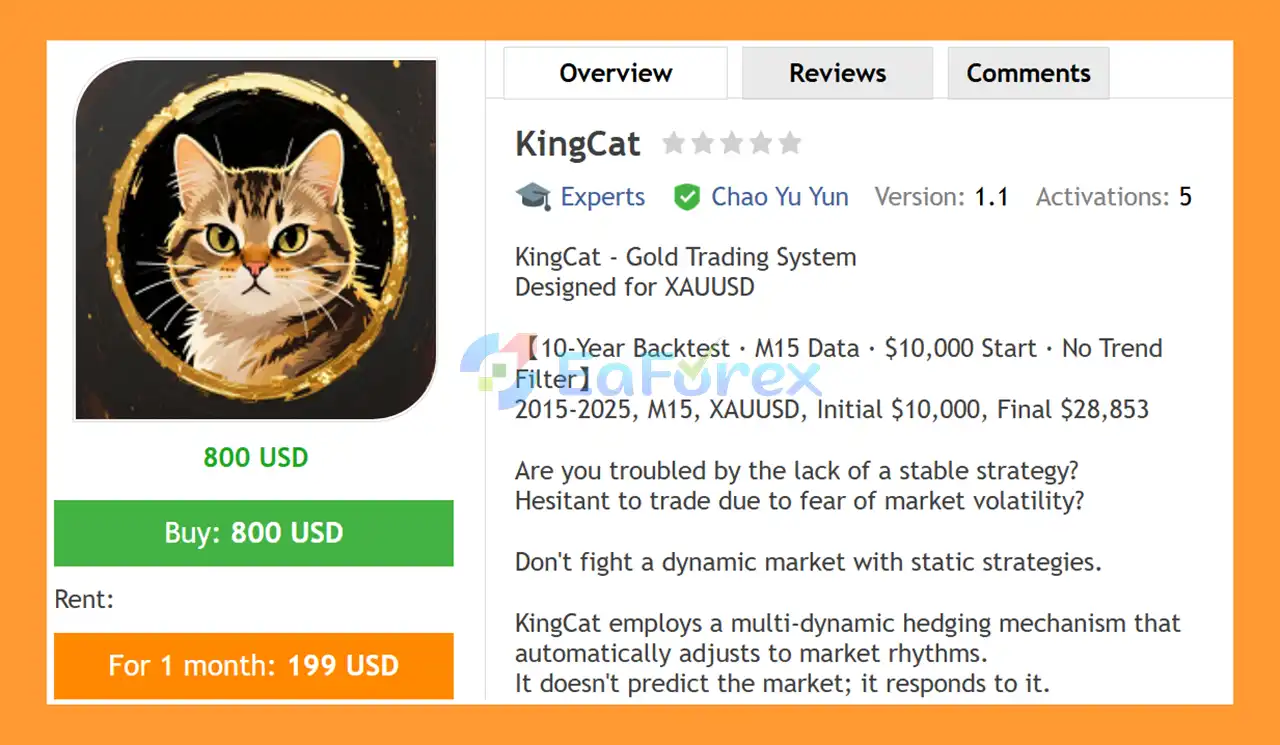This screenshot has height=745, width=1280.
Task: Click the first rating star
Action: coord(674,144)
